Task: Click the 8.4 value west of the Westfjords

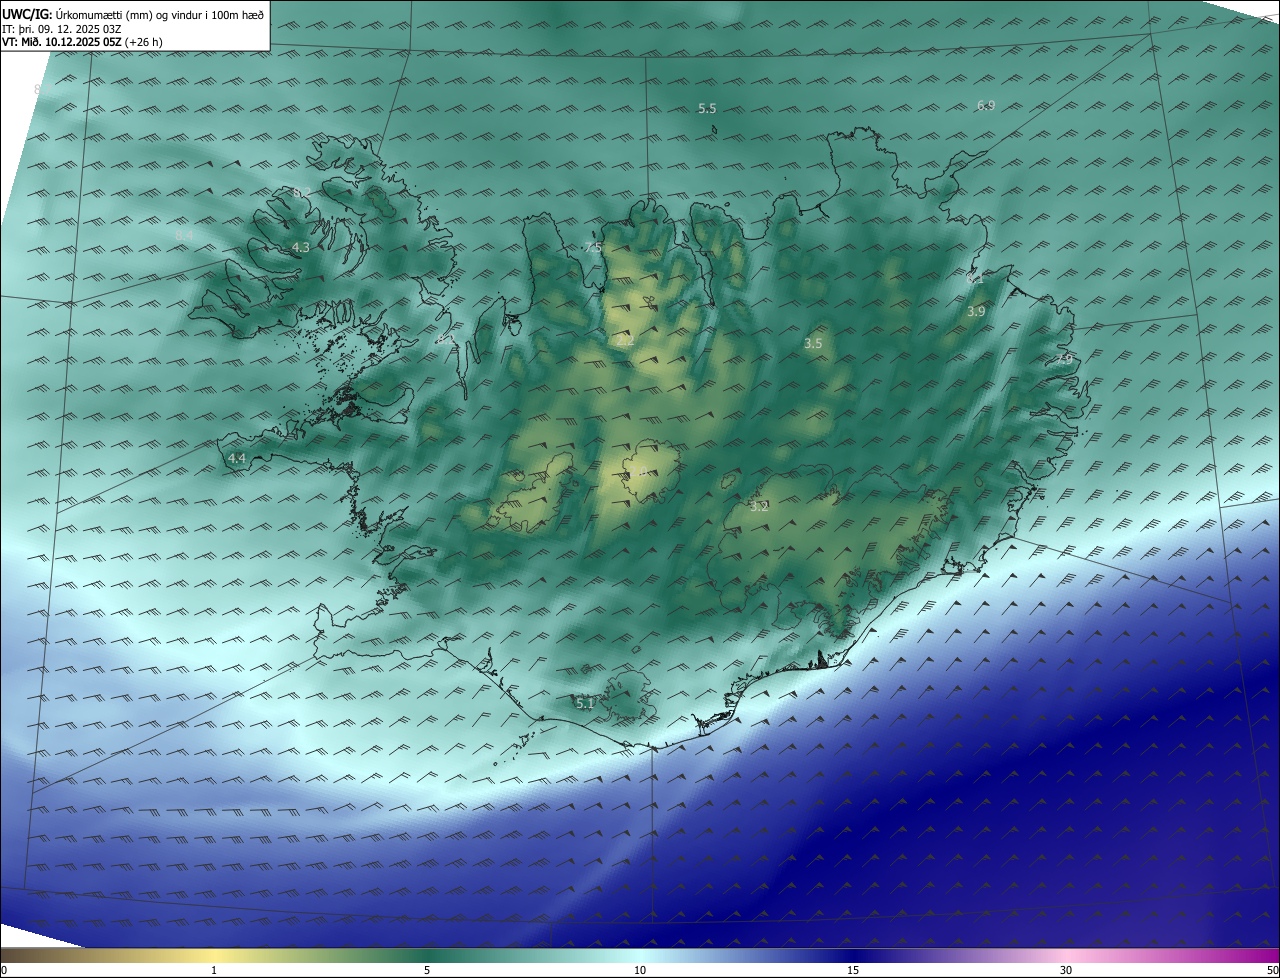Action: pyautogui.click(x=184, y=235)
